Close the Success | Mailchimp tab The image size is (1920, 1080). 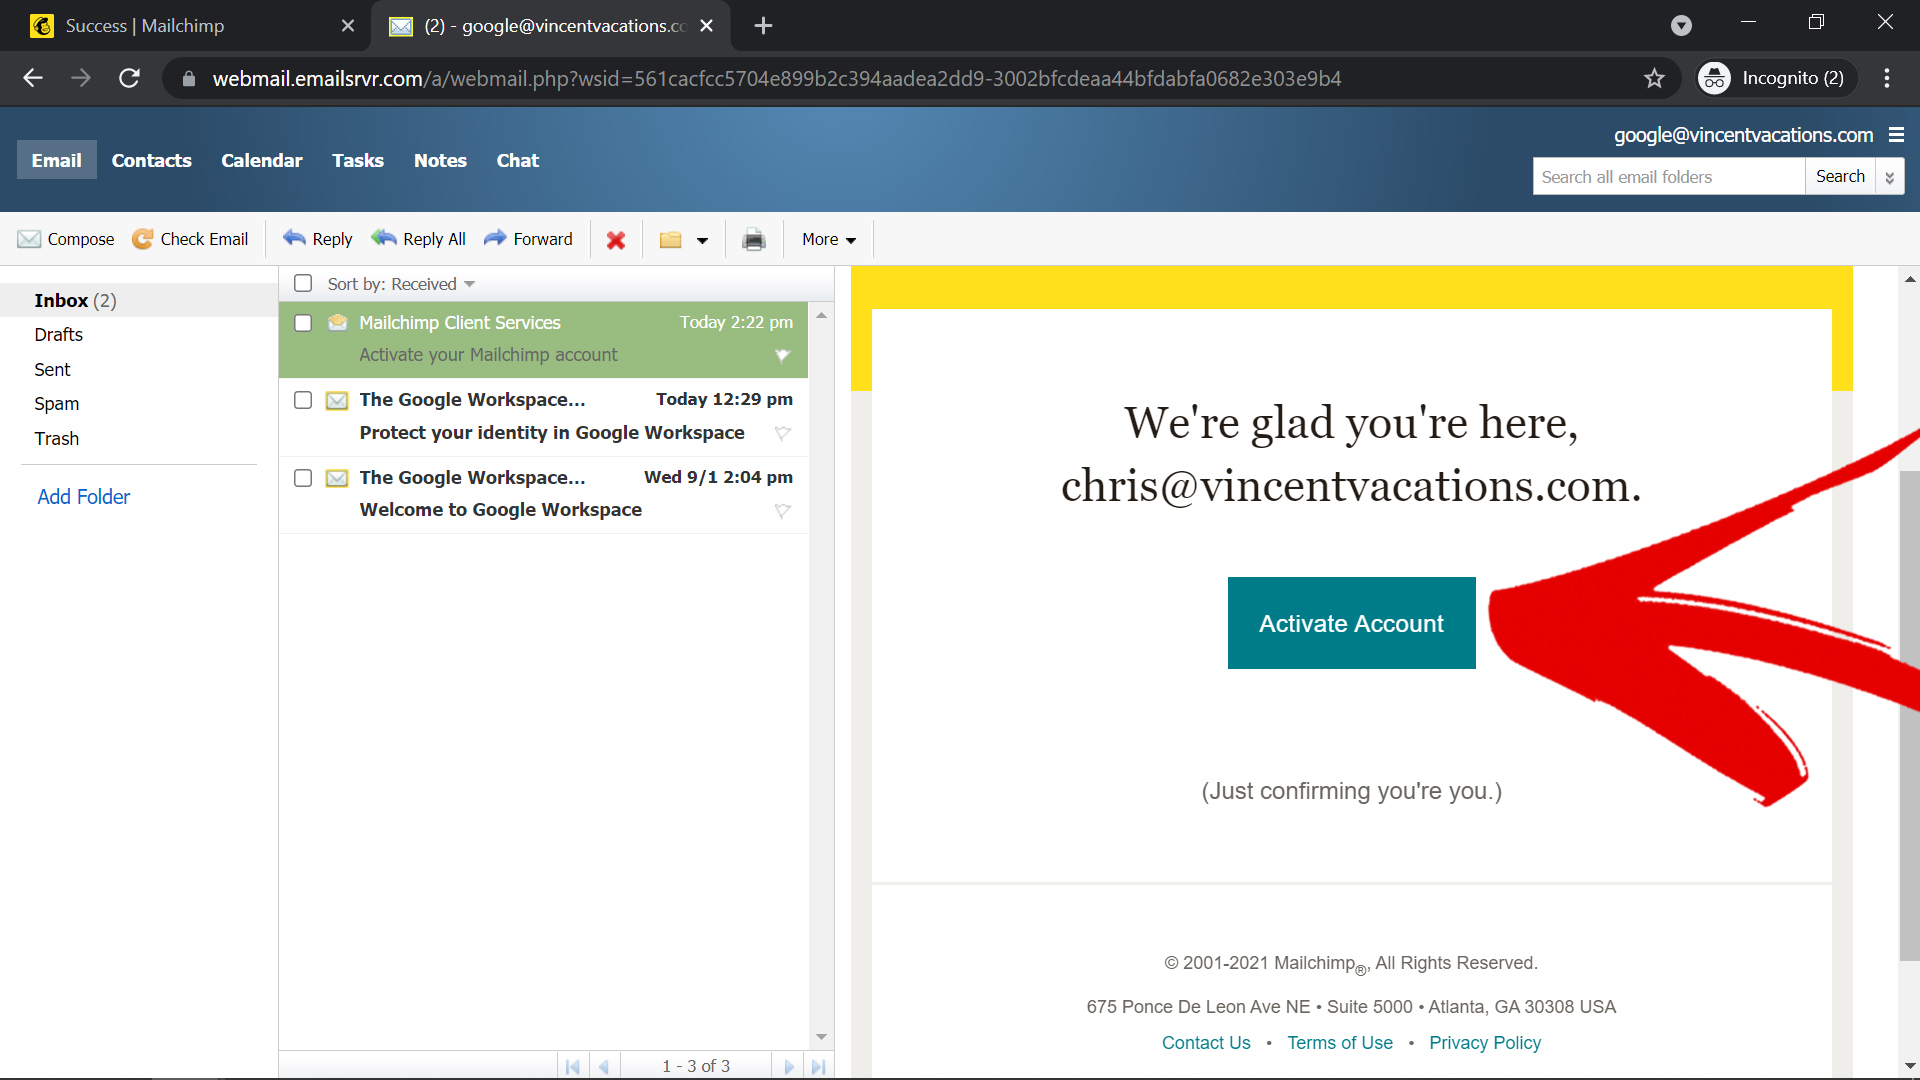(348, 26)
